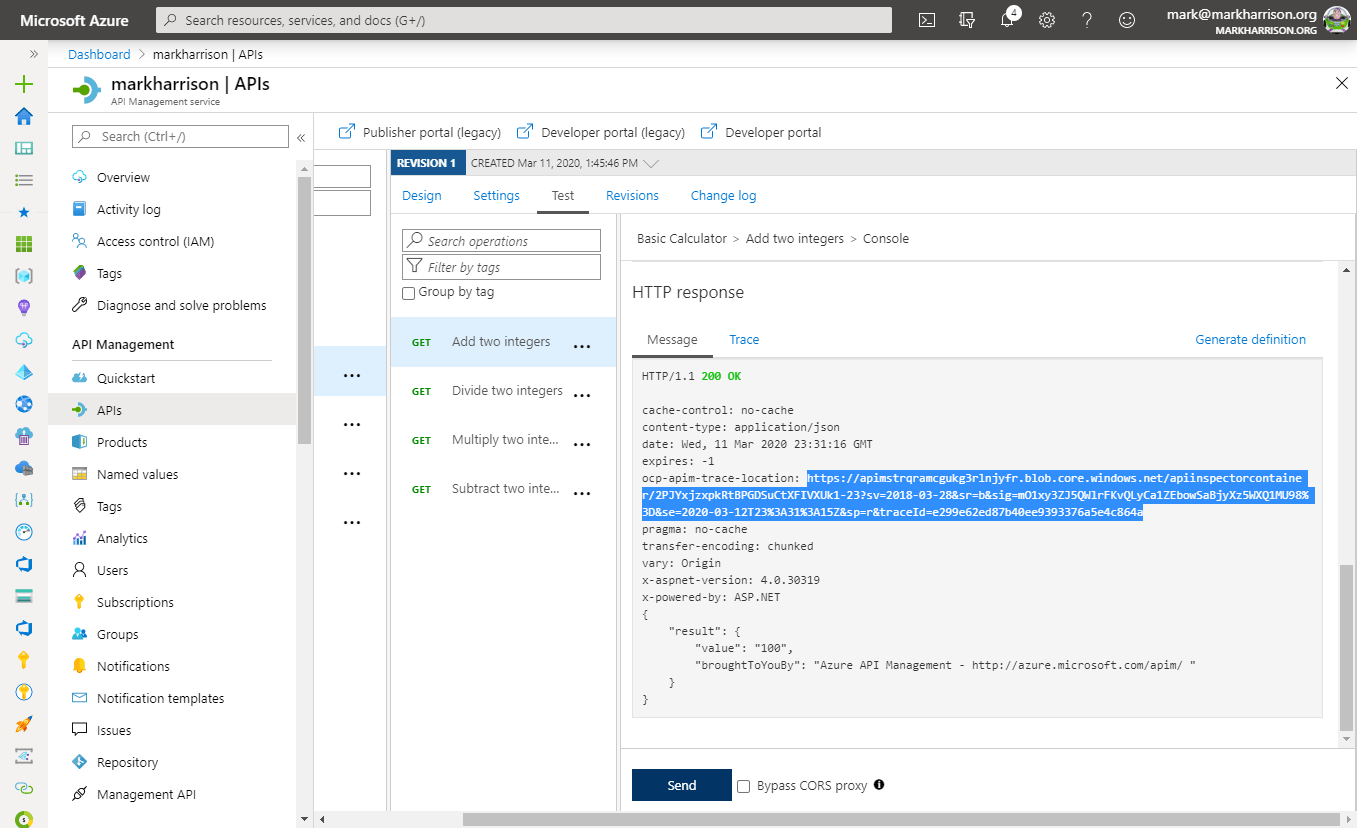
Task: Open the portal settings gear
Action: point(1046,20)
